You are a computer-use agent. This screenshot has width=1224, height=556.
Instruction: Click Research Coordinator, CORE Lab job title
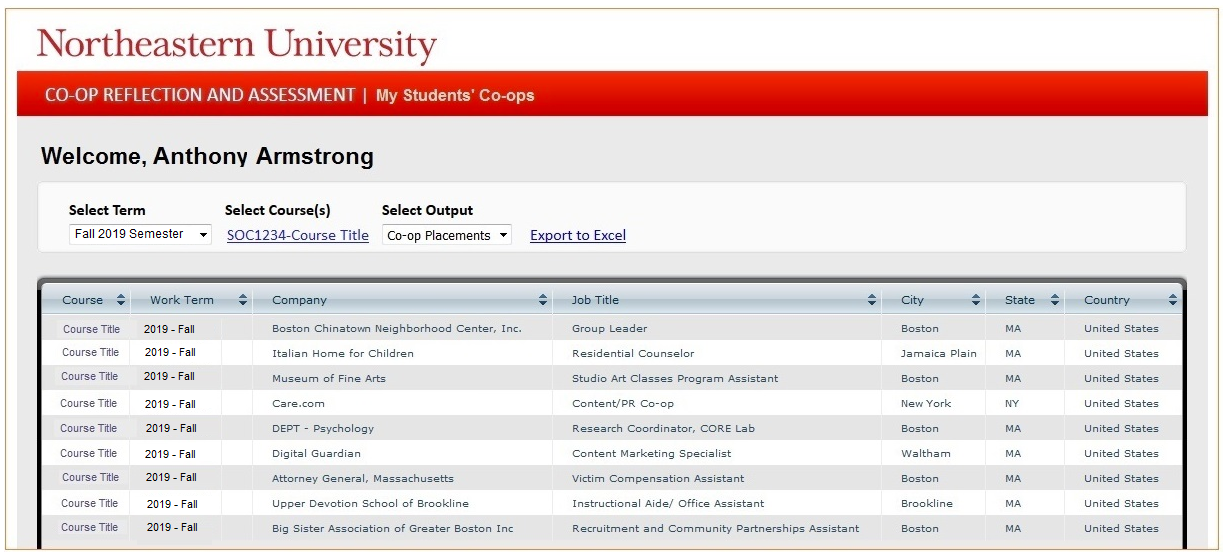coord(663,428)
